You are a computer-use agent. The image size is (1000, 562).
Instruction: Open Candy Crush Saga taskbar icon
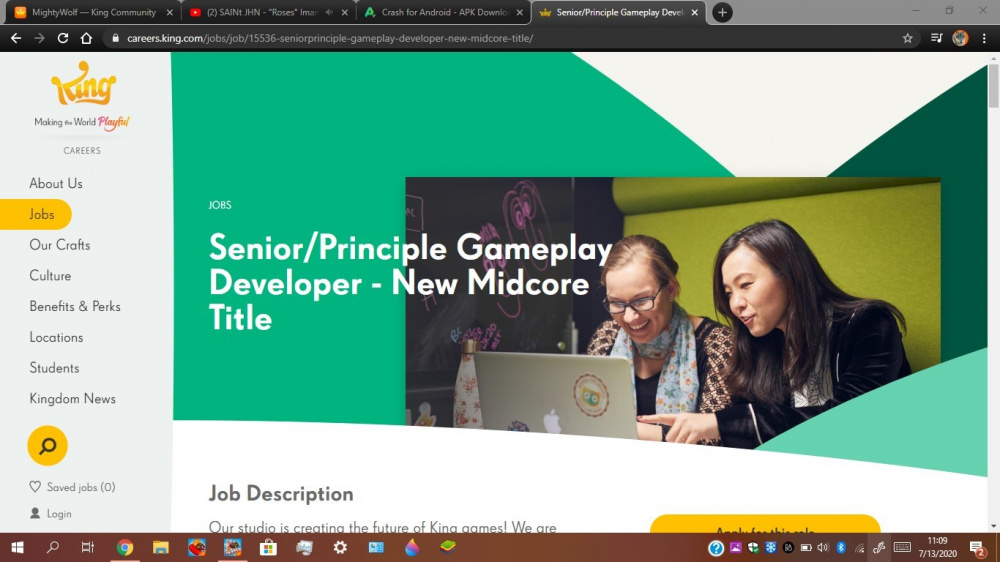pyautogui.click(x=197, y=547)
